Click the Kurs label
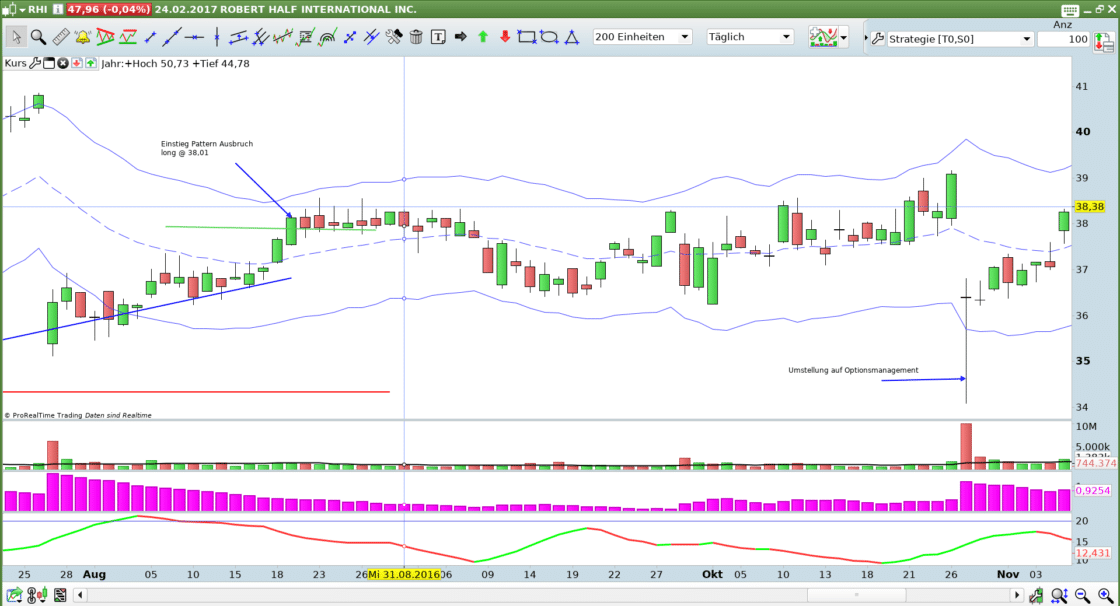The height and width of the screenshot is (606, 1120). point(15,63)
